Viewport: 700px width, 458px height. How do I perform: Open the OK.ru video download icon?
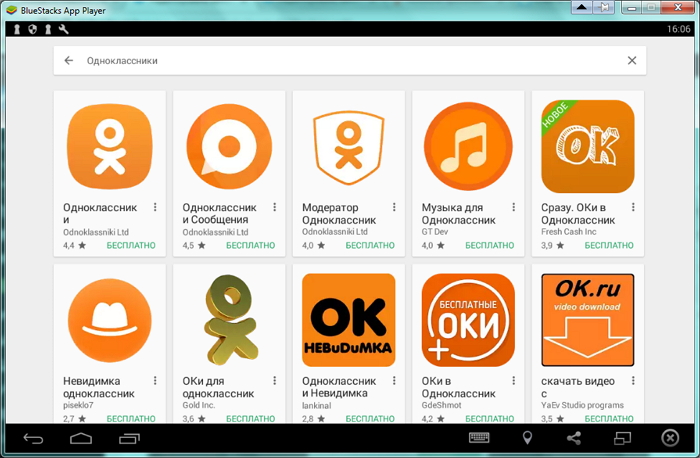coord(588,320)
